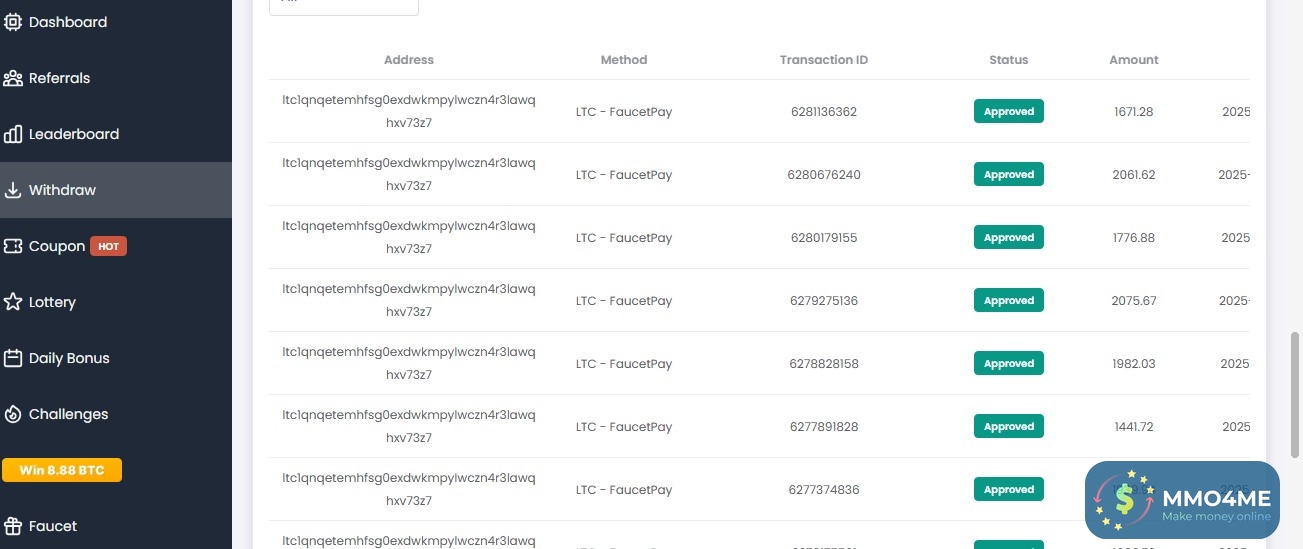Click the MMO4ME Make money online logo
The width and height of the screenshot is (1303, 549).
[x=1182, y=501]
